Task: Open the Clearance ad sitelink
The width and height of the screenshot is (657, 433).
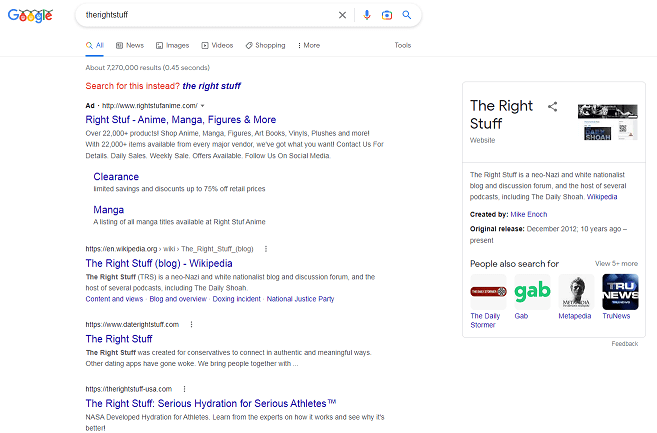Action: click(x=116, y=177)
